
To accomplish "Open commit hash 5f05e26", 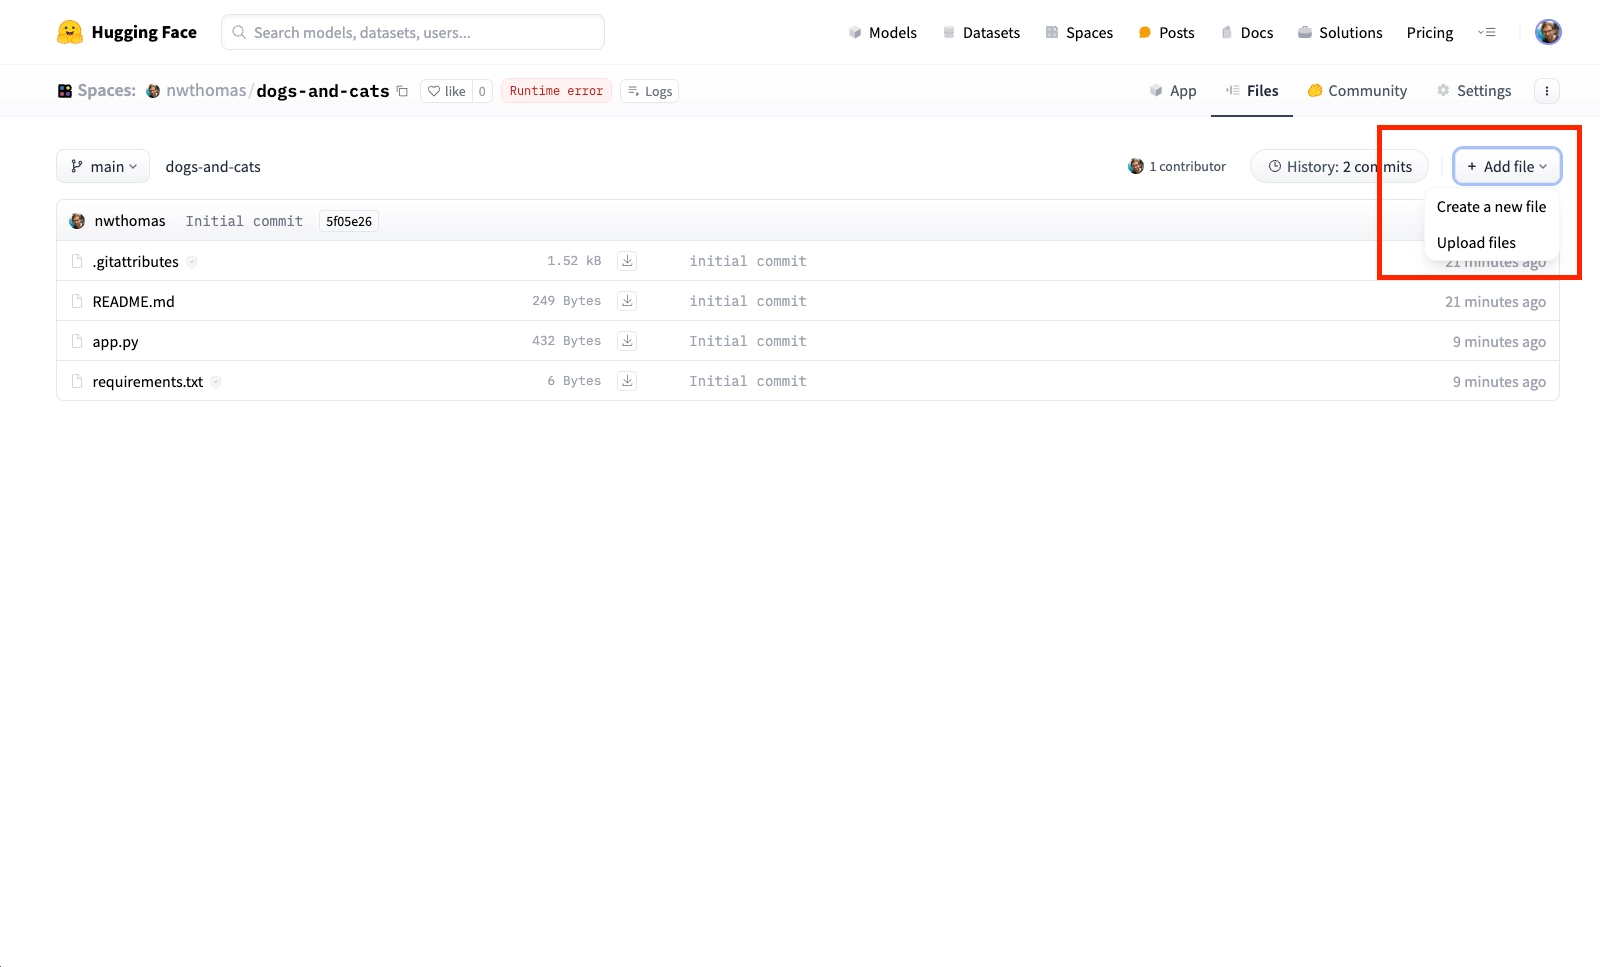I will coord(348,221).
